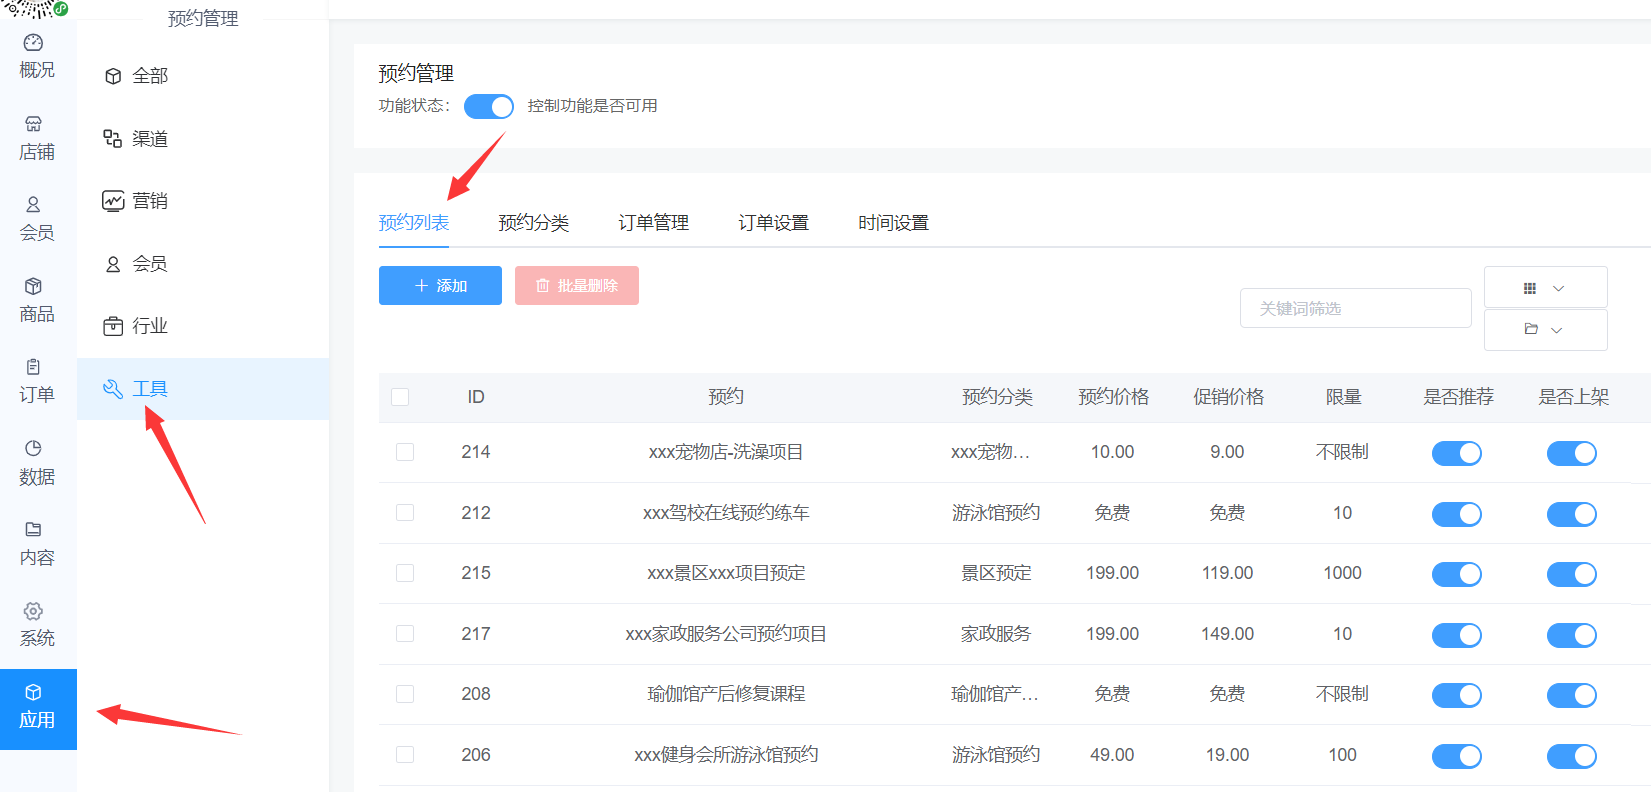This screenshot has width=1651, height=792.
Task: Open the 数据 pie chart icon
Action: coord(33,448)
